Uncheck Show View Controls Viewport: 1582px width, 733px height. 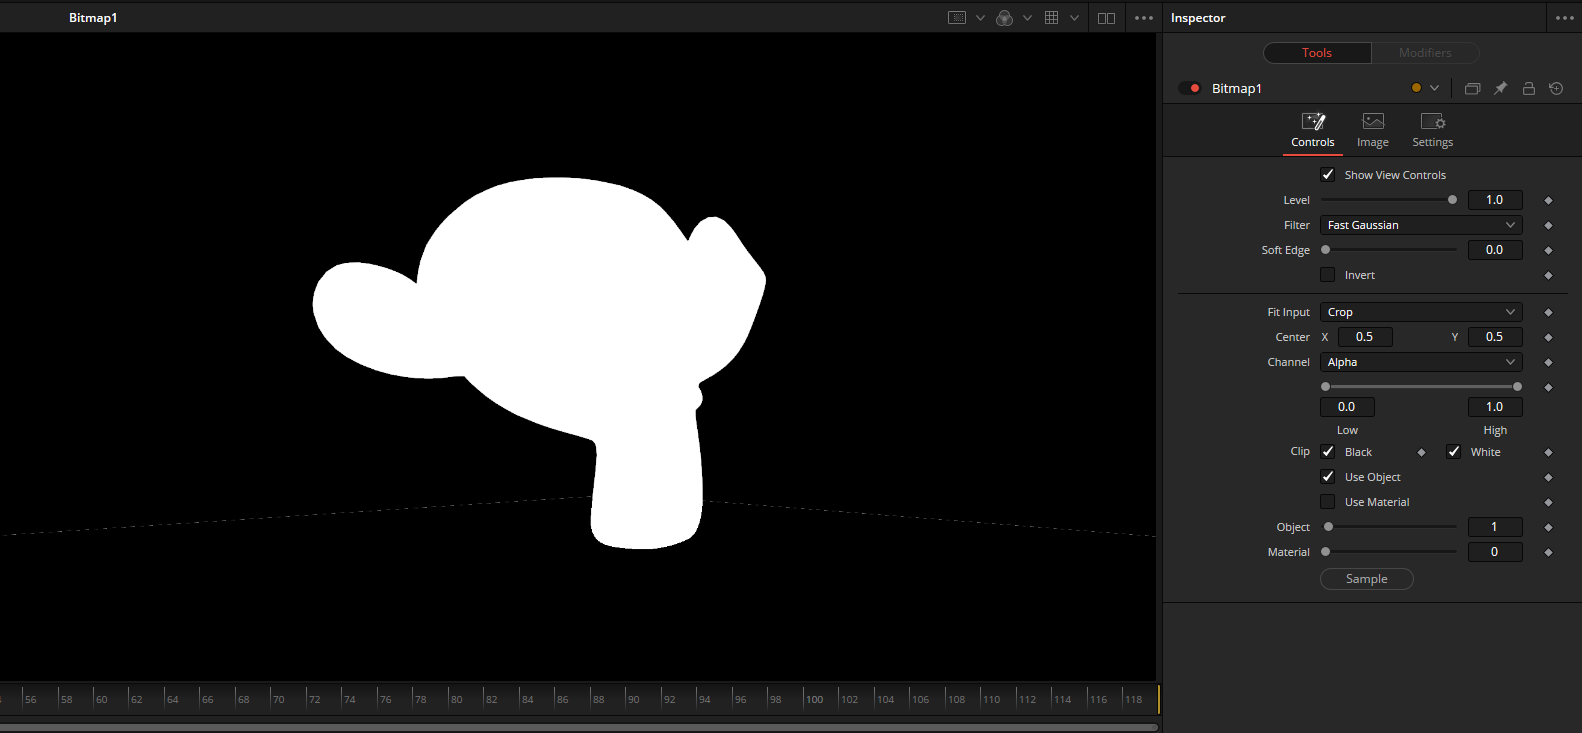1328,175
